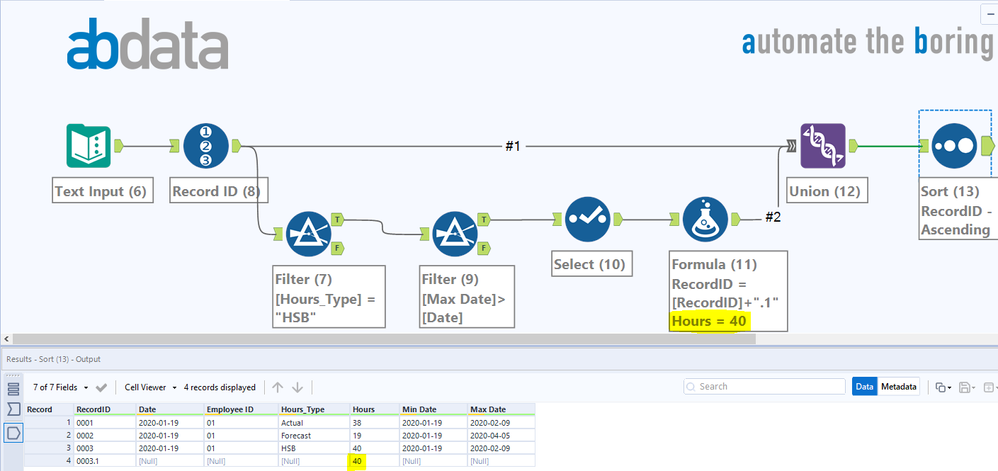This screenshot has height=471, width=998.
Task: Click Text Input output anchor
Action: (118, 146)
